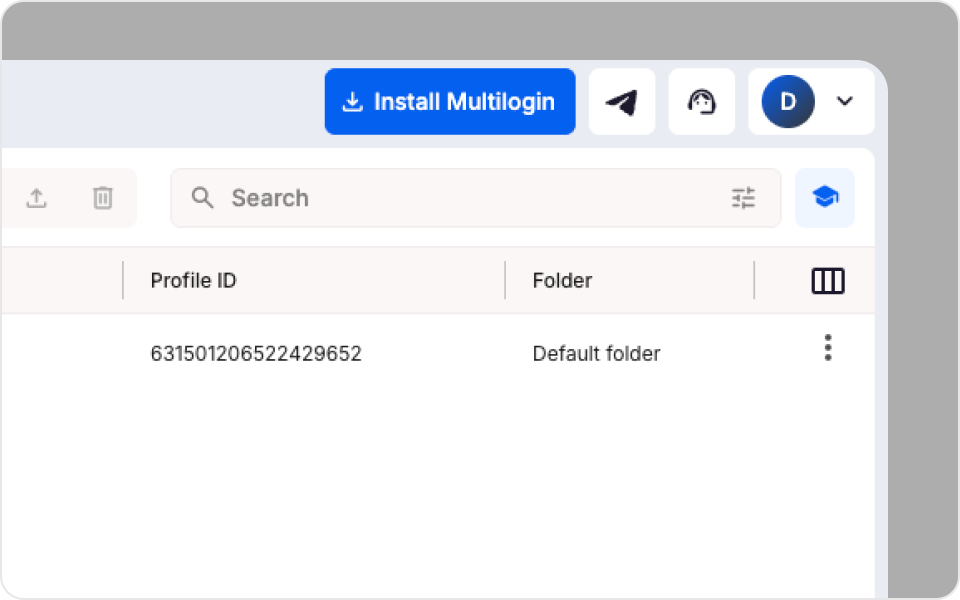Image resolution: width=960 pixels, height=600 pixels.
Task: Open search filter sliders icon
Action: [743, 198]
